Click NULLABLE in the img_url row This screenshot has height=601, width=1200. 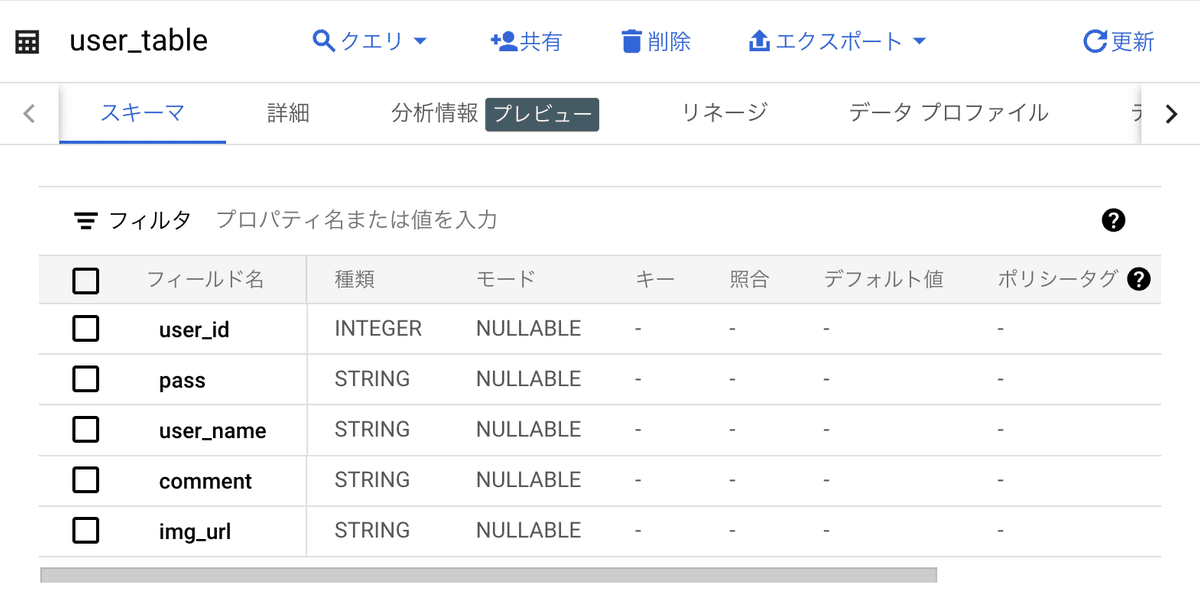[528, 530]
